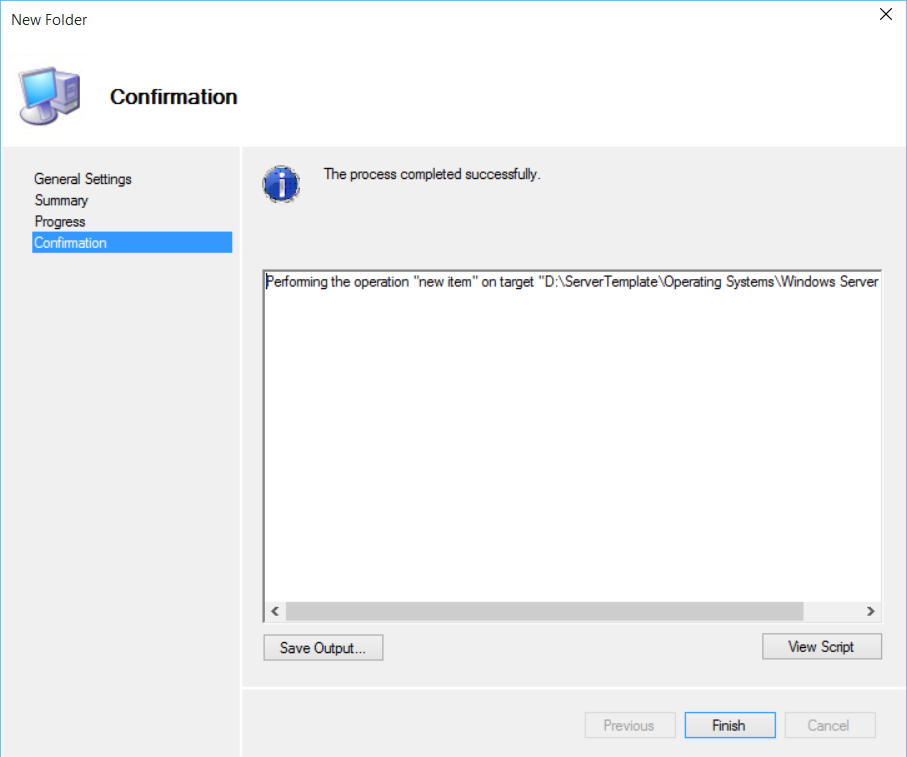The width and height of the screenshot is (907, 757).
Task: Select the General Settings step
Action: [83, 179]
